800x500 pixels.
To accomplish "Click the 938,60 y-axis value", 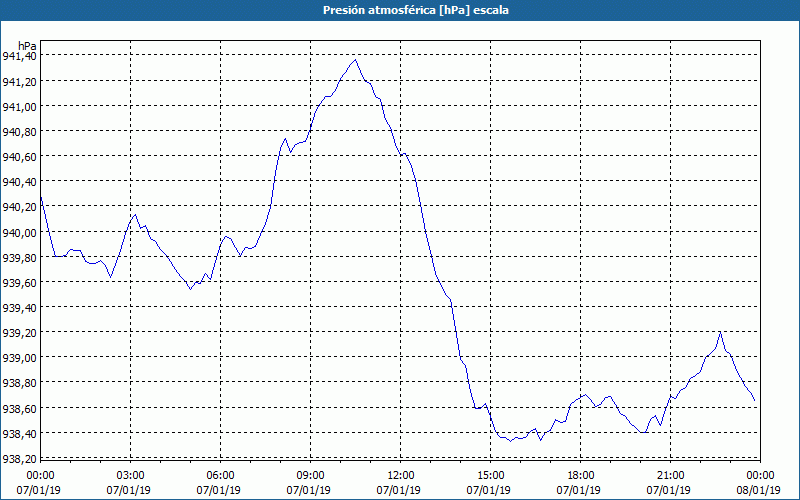I will tap(19, 408).
